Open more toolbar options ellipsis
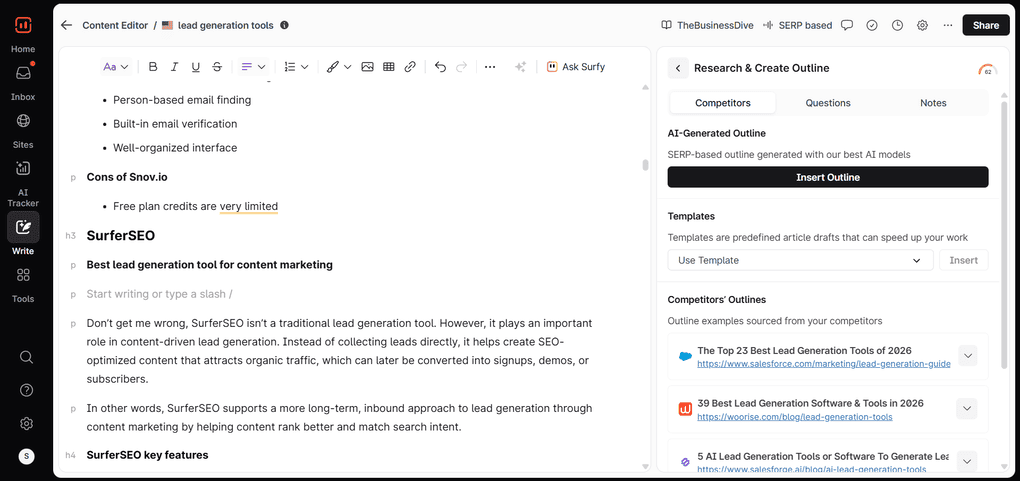1020x481 pixels. (490, 66)
